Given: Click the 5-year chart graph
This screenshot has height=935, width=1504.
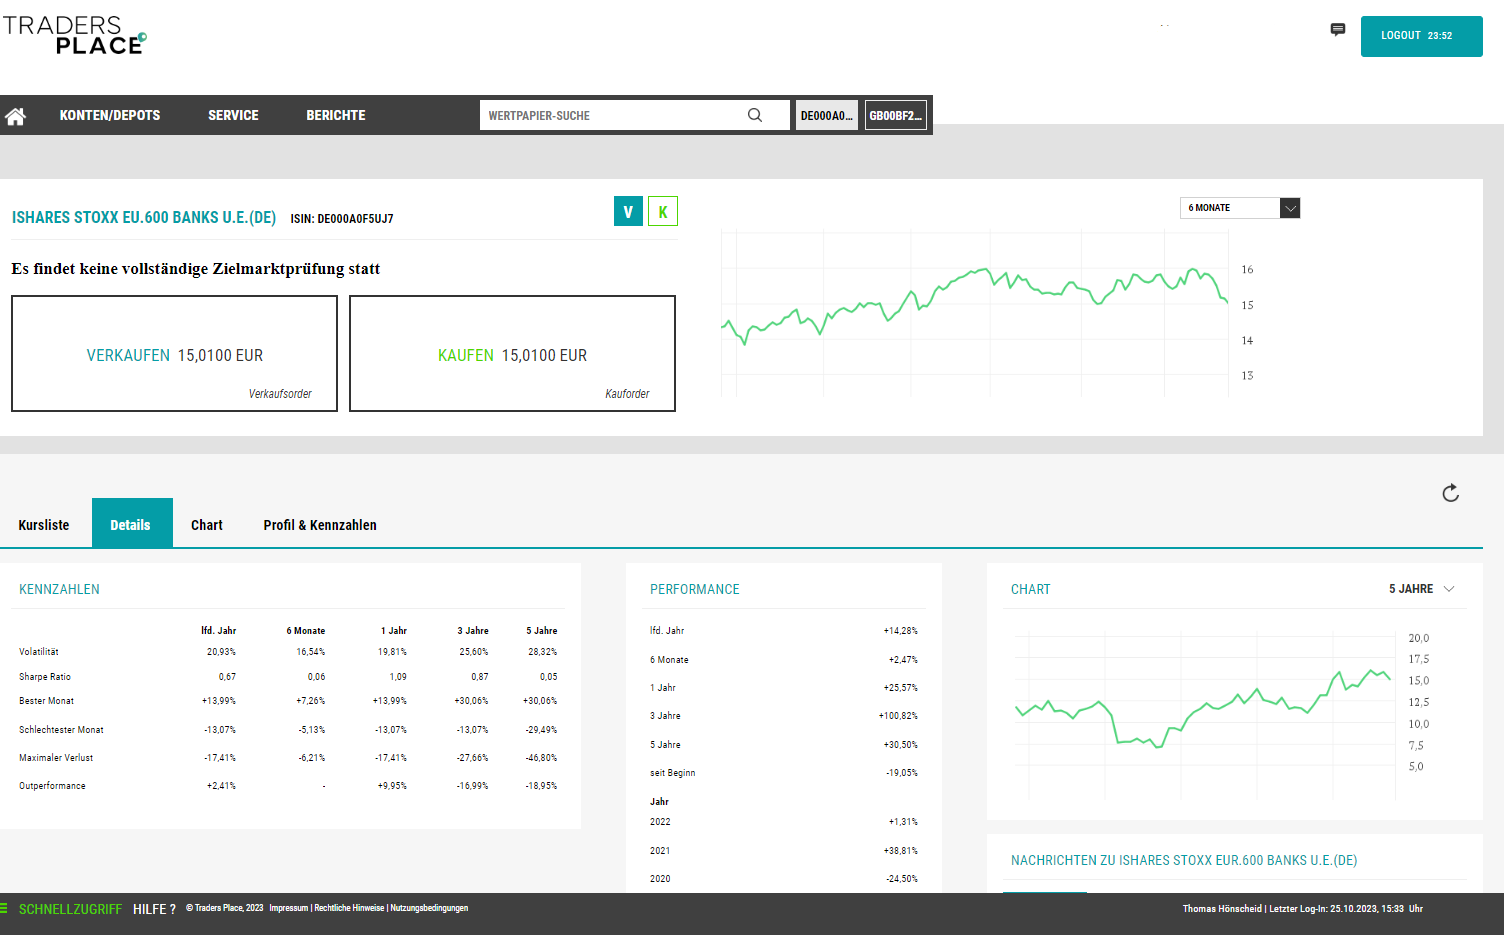Looking at the screenshot, I should click(x=1205, y=715).
